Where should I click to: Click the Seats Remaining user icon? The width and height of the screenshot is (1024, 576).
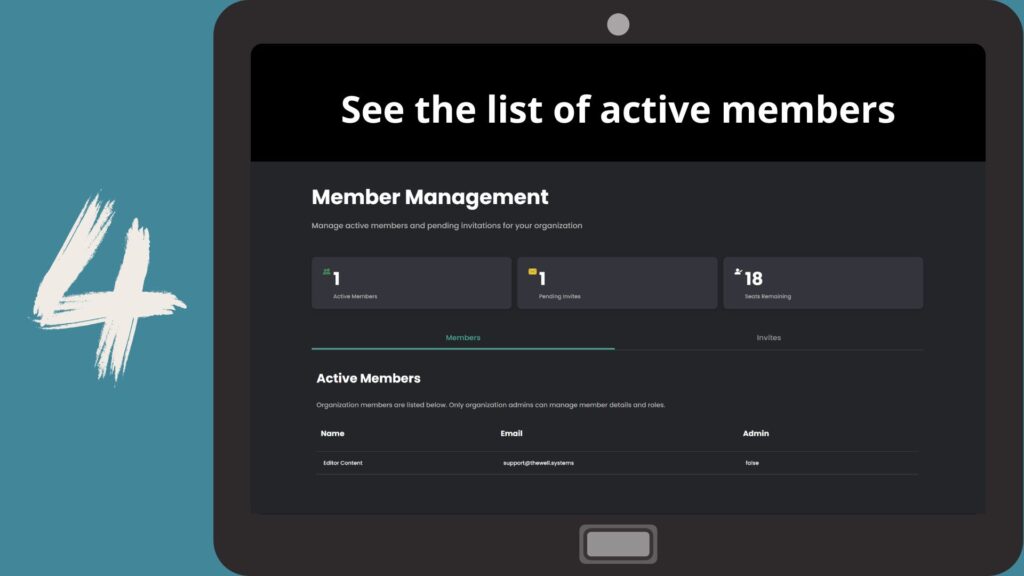click(x=738, y=271)
